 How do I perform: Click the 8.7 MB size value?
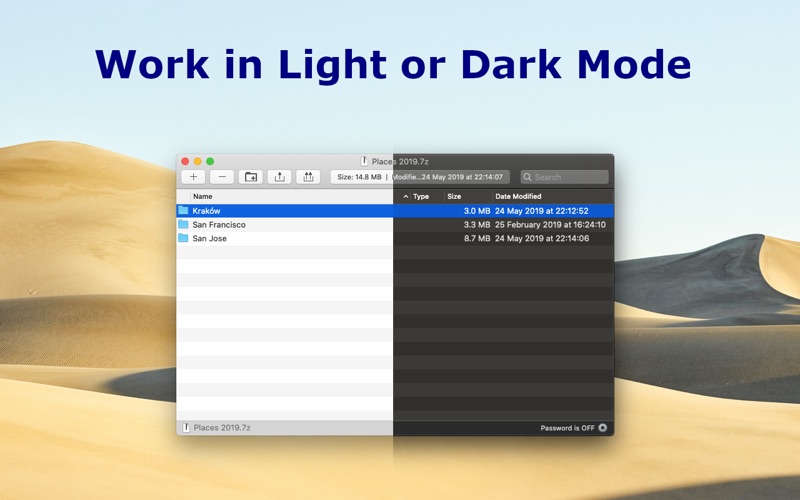[477, 238]
